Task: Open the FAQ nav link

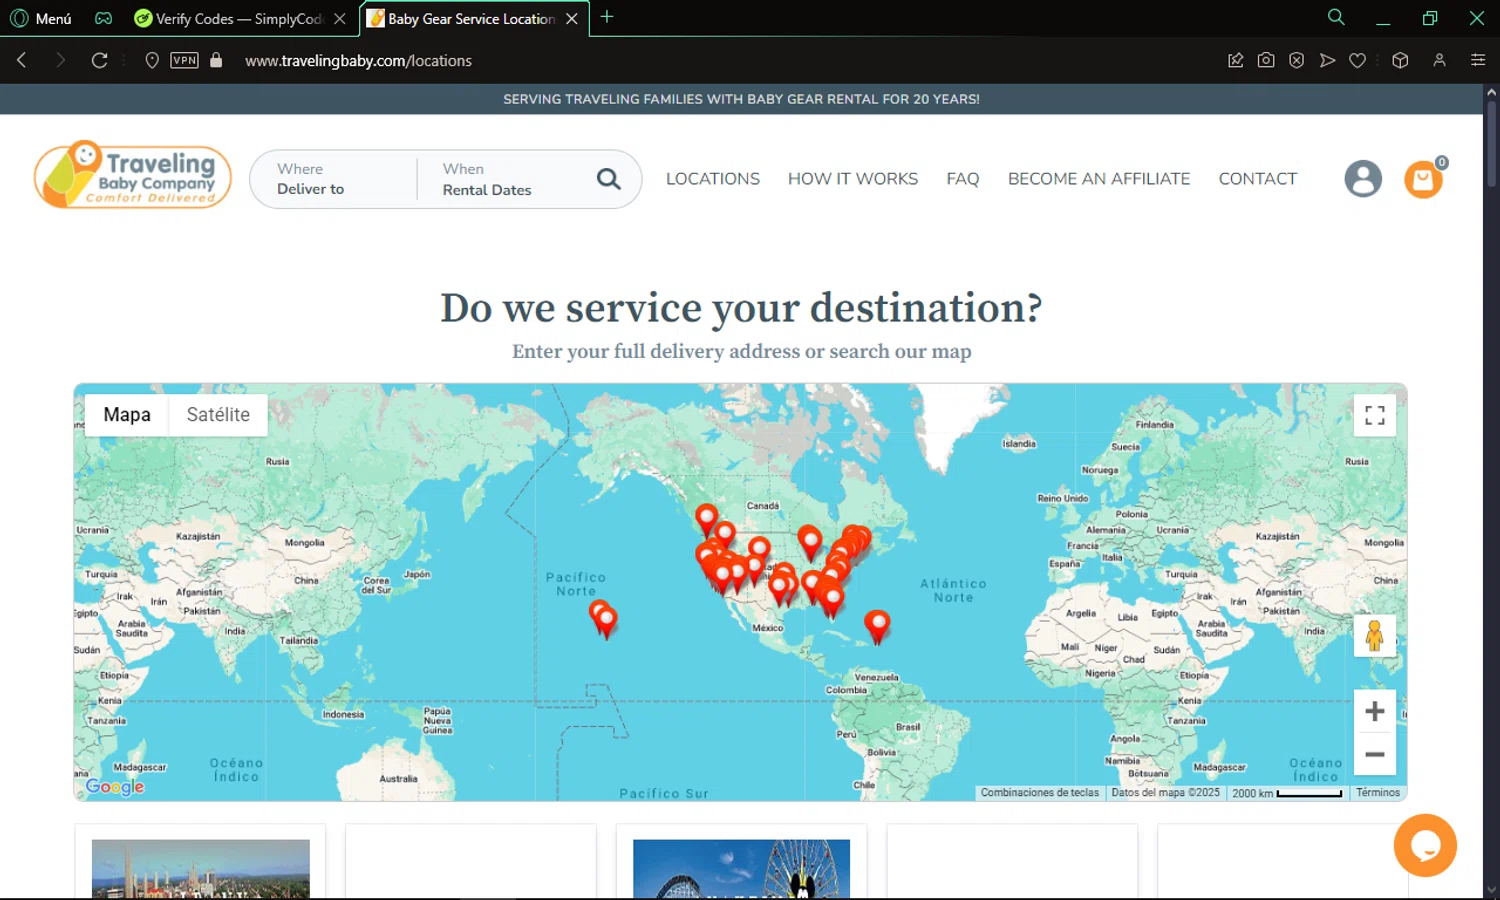Action: 963,179
